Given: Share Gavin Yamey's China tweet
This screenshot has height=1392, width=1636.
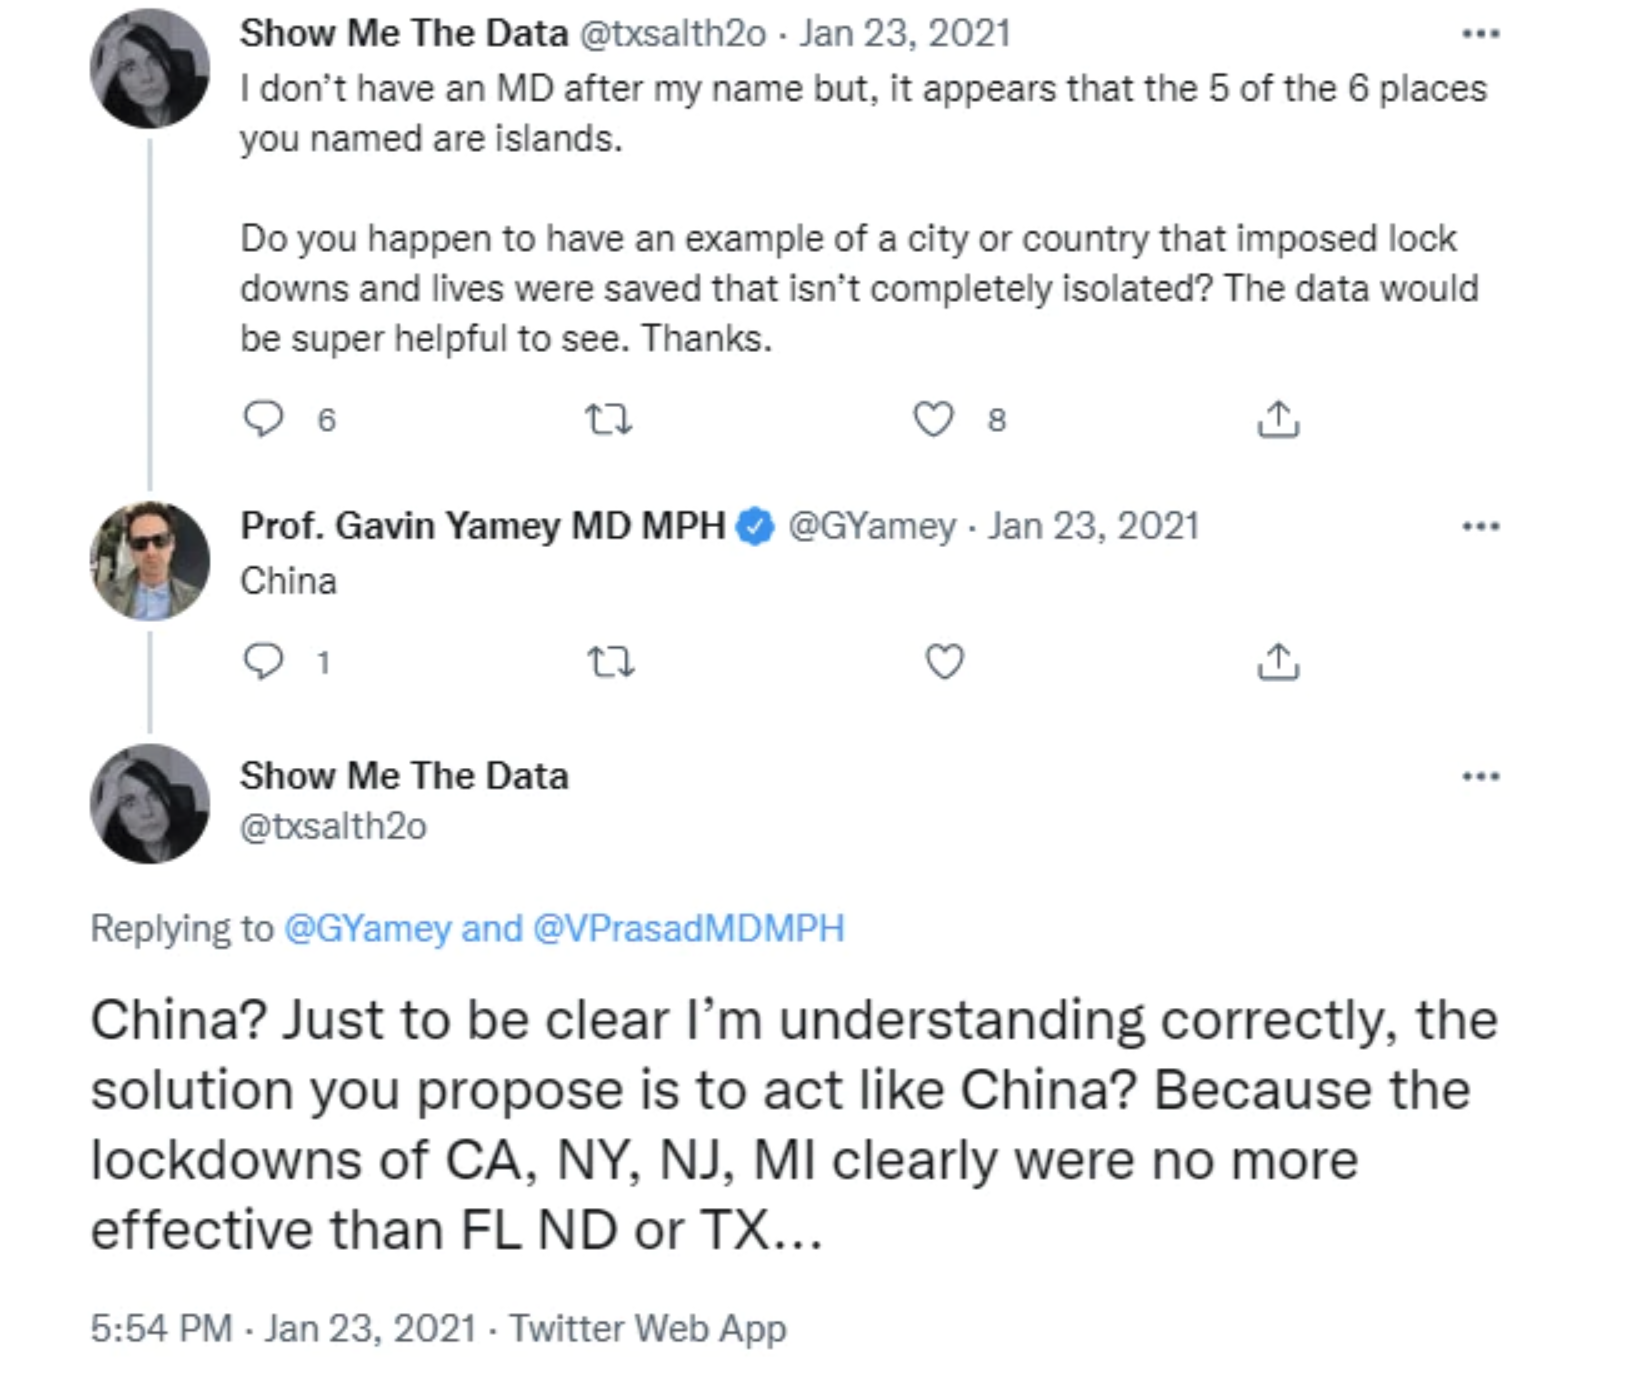Looking at the screenshot, I should pos(1278,661).
